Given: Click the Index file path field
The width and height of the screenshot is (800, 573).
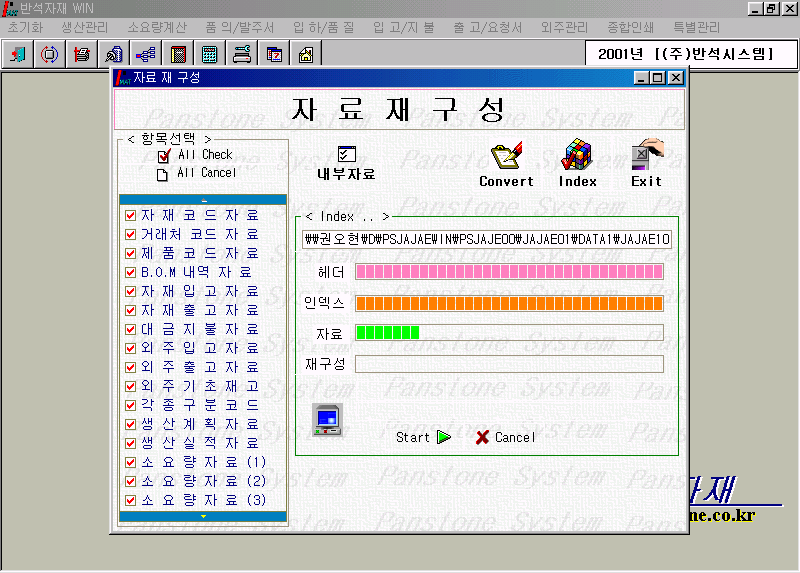Looking at the screenshot, I should [x=487, y=240].
